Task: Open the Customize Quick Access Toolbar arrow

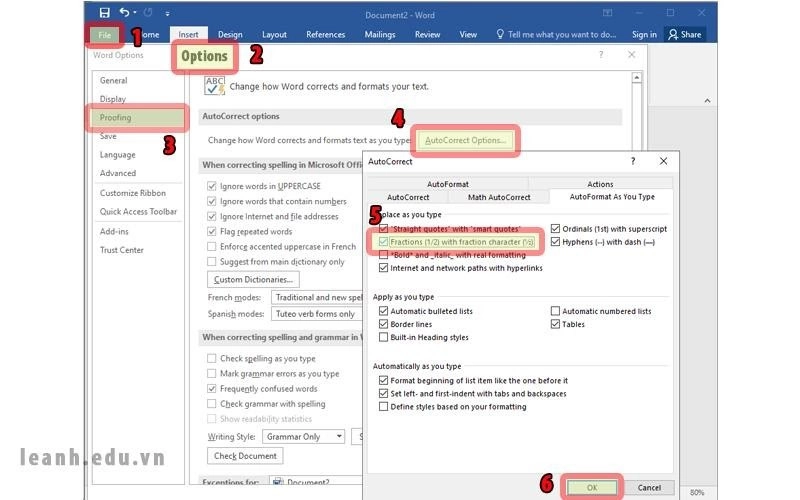Action: 167,13
